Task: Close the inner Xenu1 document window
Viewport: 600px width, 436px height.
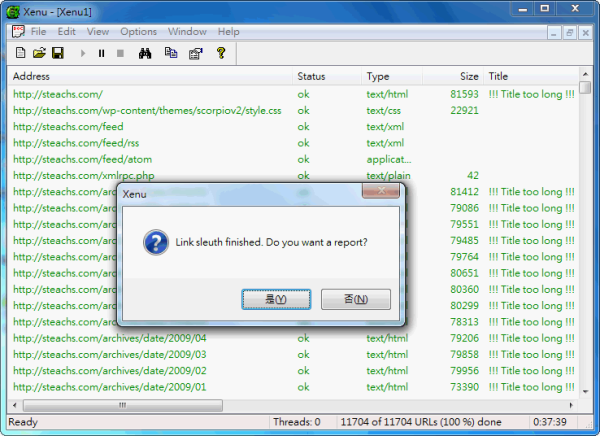Action: pyautogui.click(x=585, y=33)
